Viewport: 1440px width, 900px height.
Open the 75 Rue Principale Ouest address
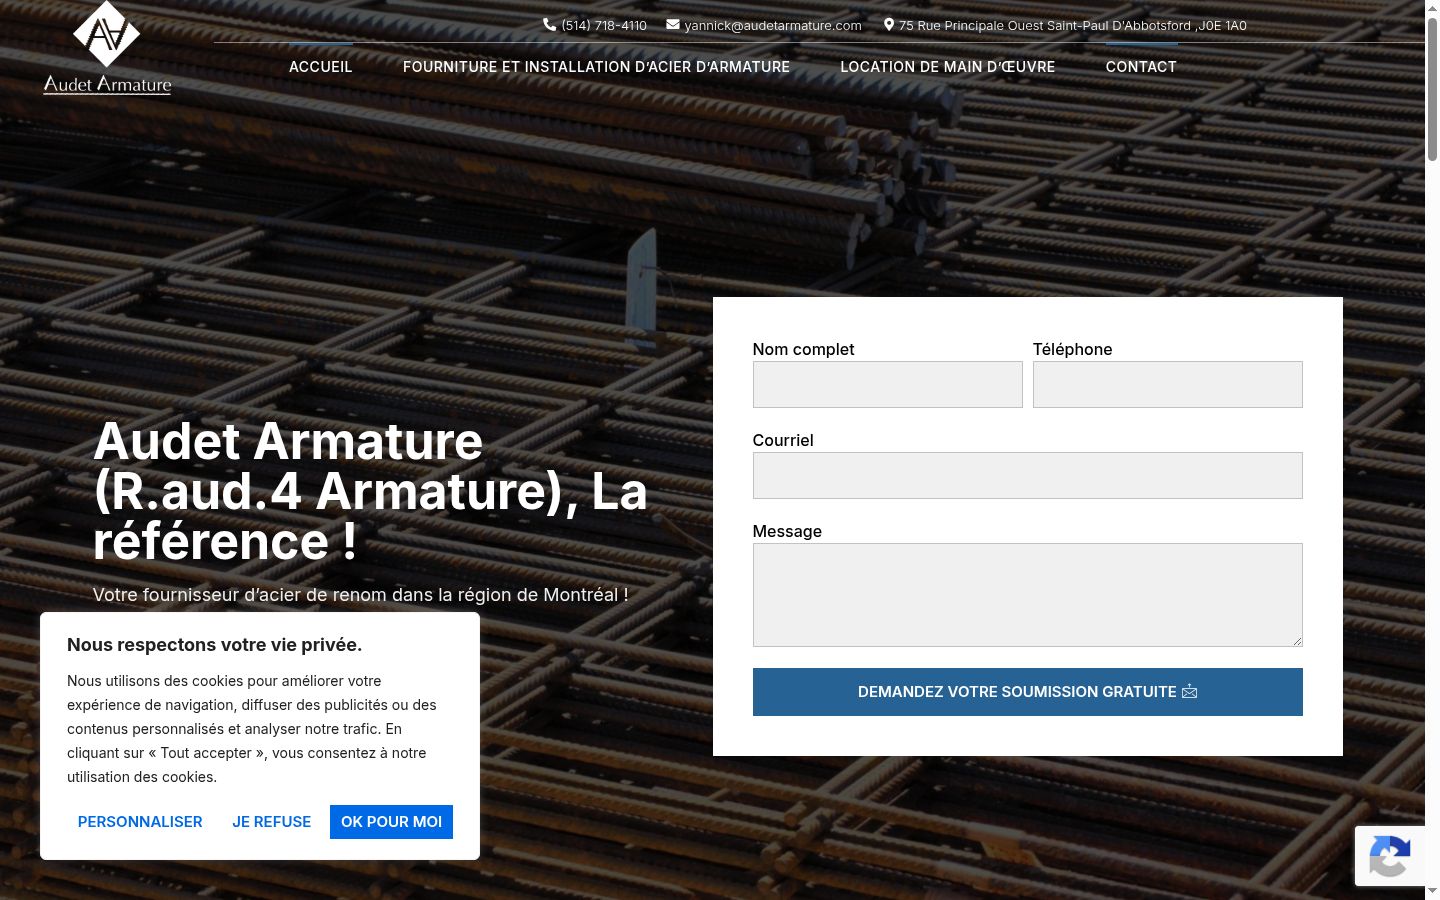1073,26
